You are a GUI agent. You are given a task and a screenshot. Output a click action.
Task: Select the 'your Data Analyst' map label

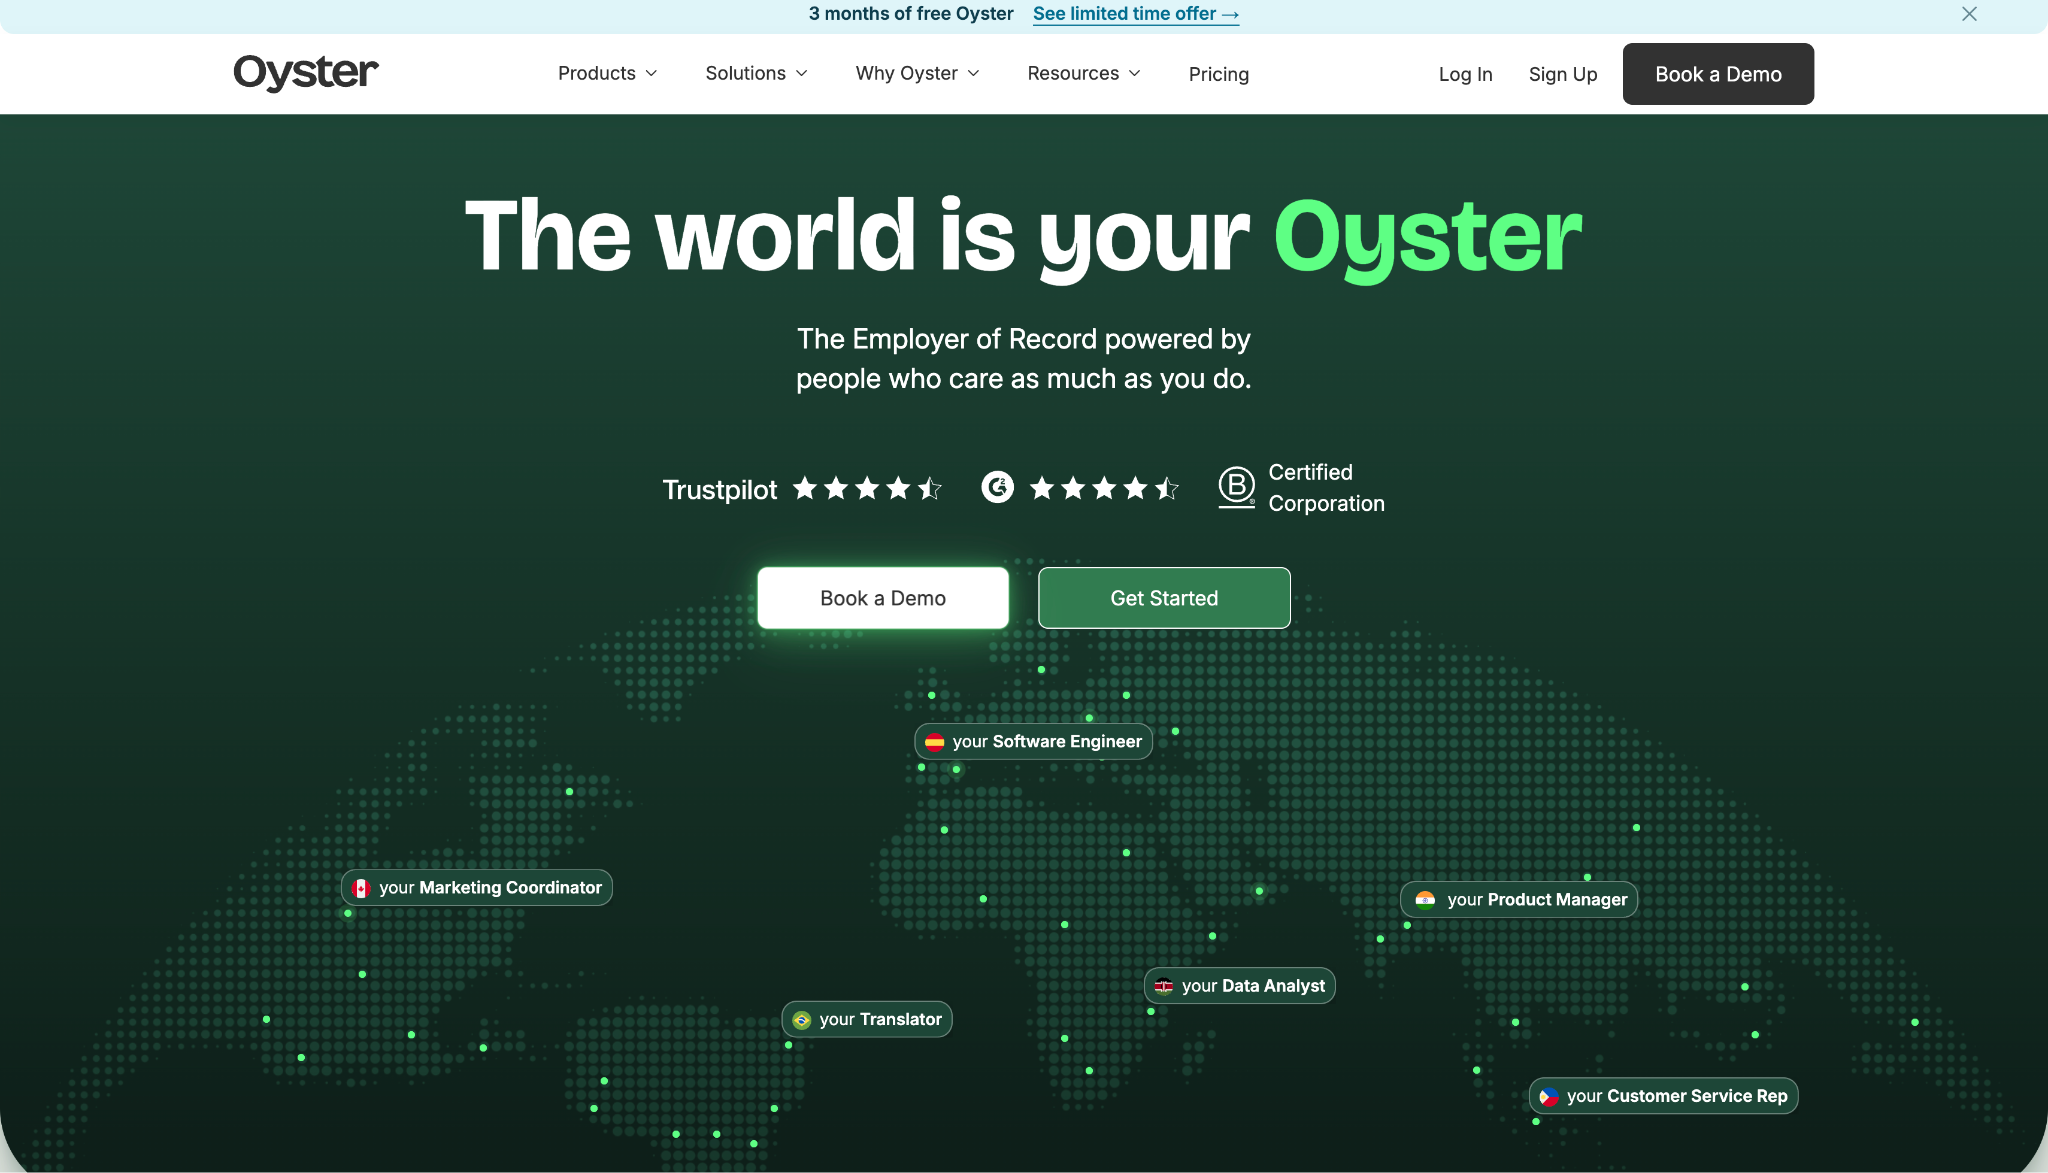pyautogui.click(x=1240, y=985)
